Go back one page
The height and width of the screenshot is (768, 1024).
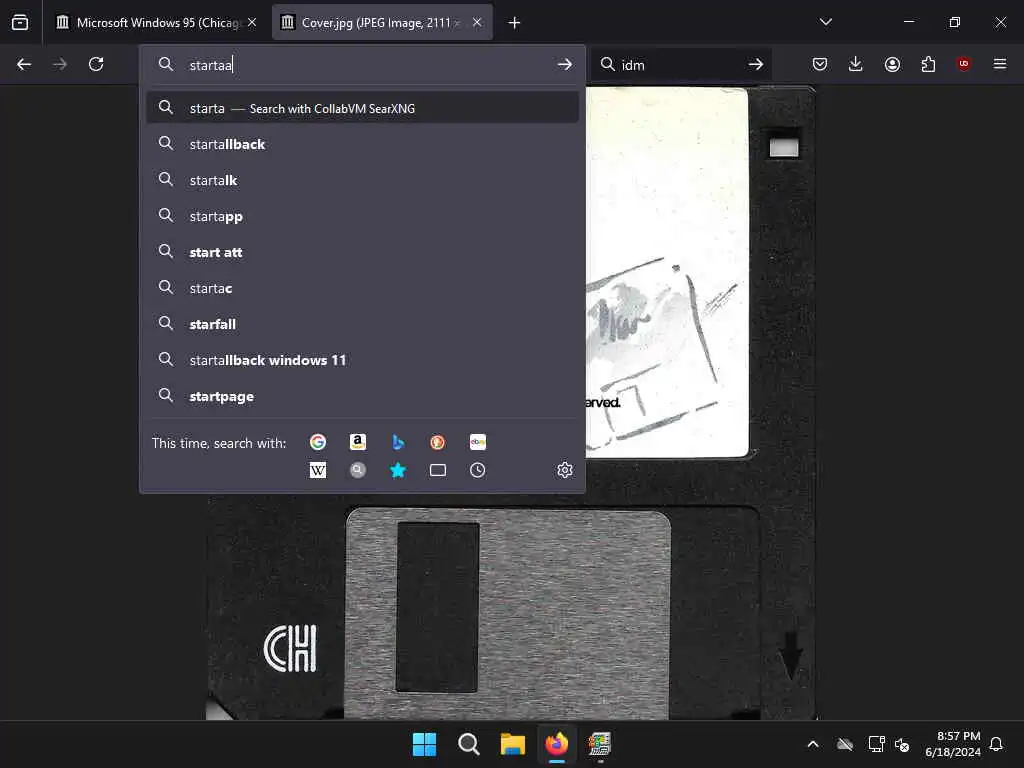pyautogui.click(x=24, y=64)
